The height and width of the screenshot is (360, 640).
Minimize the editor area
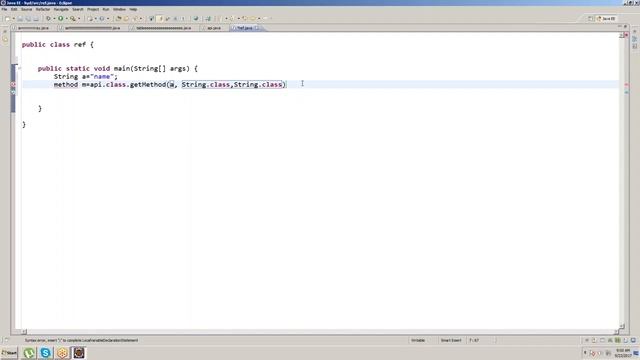619,27
